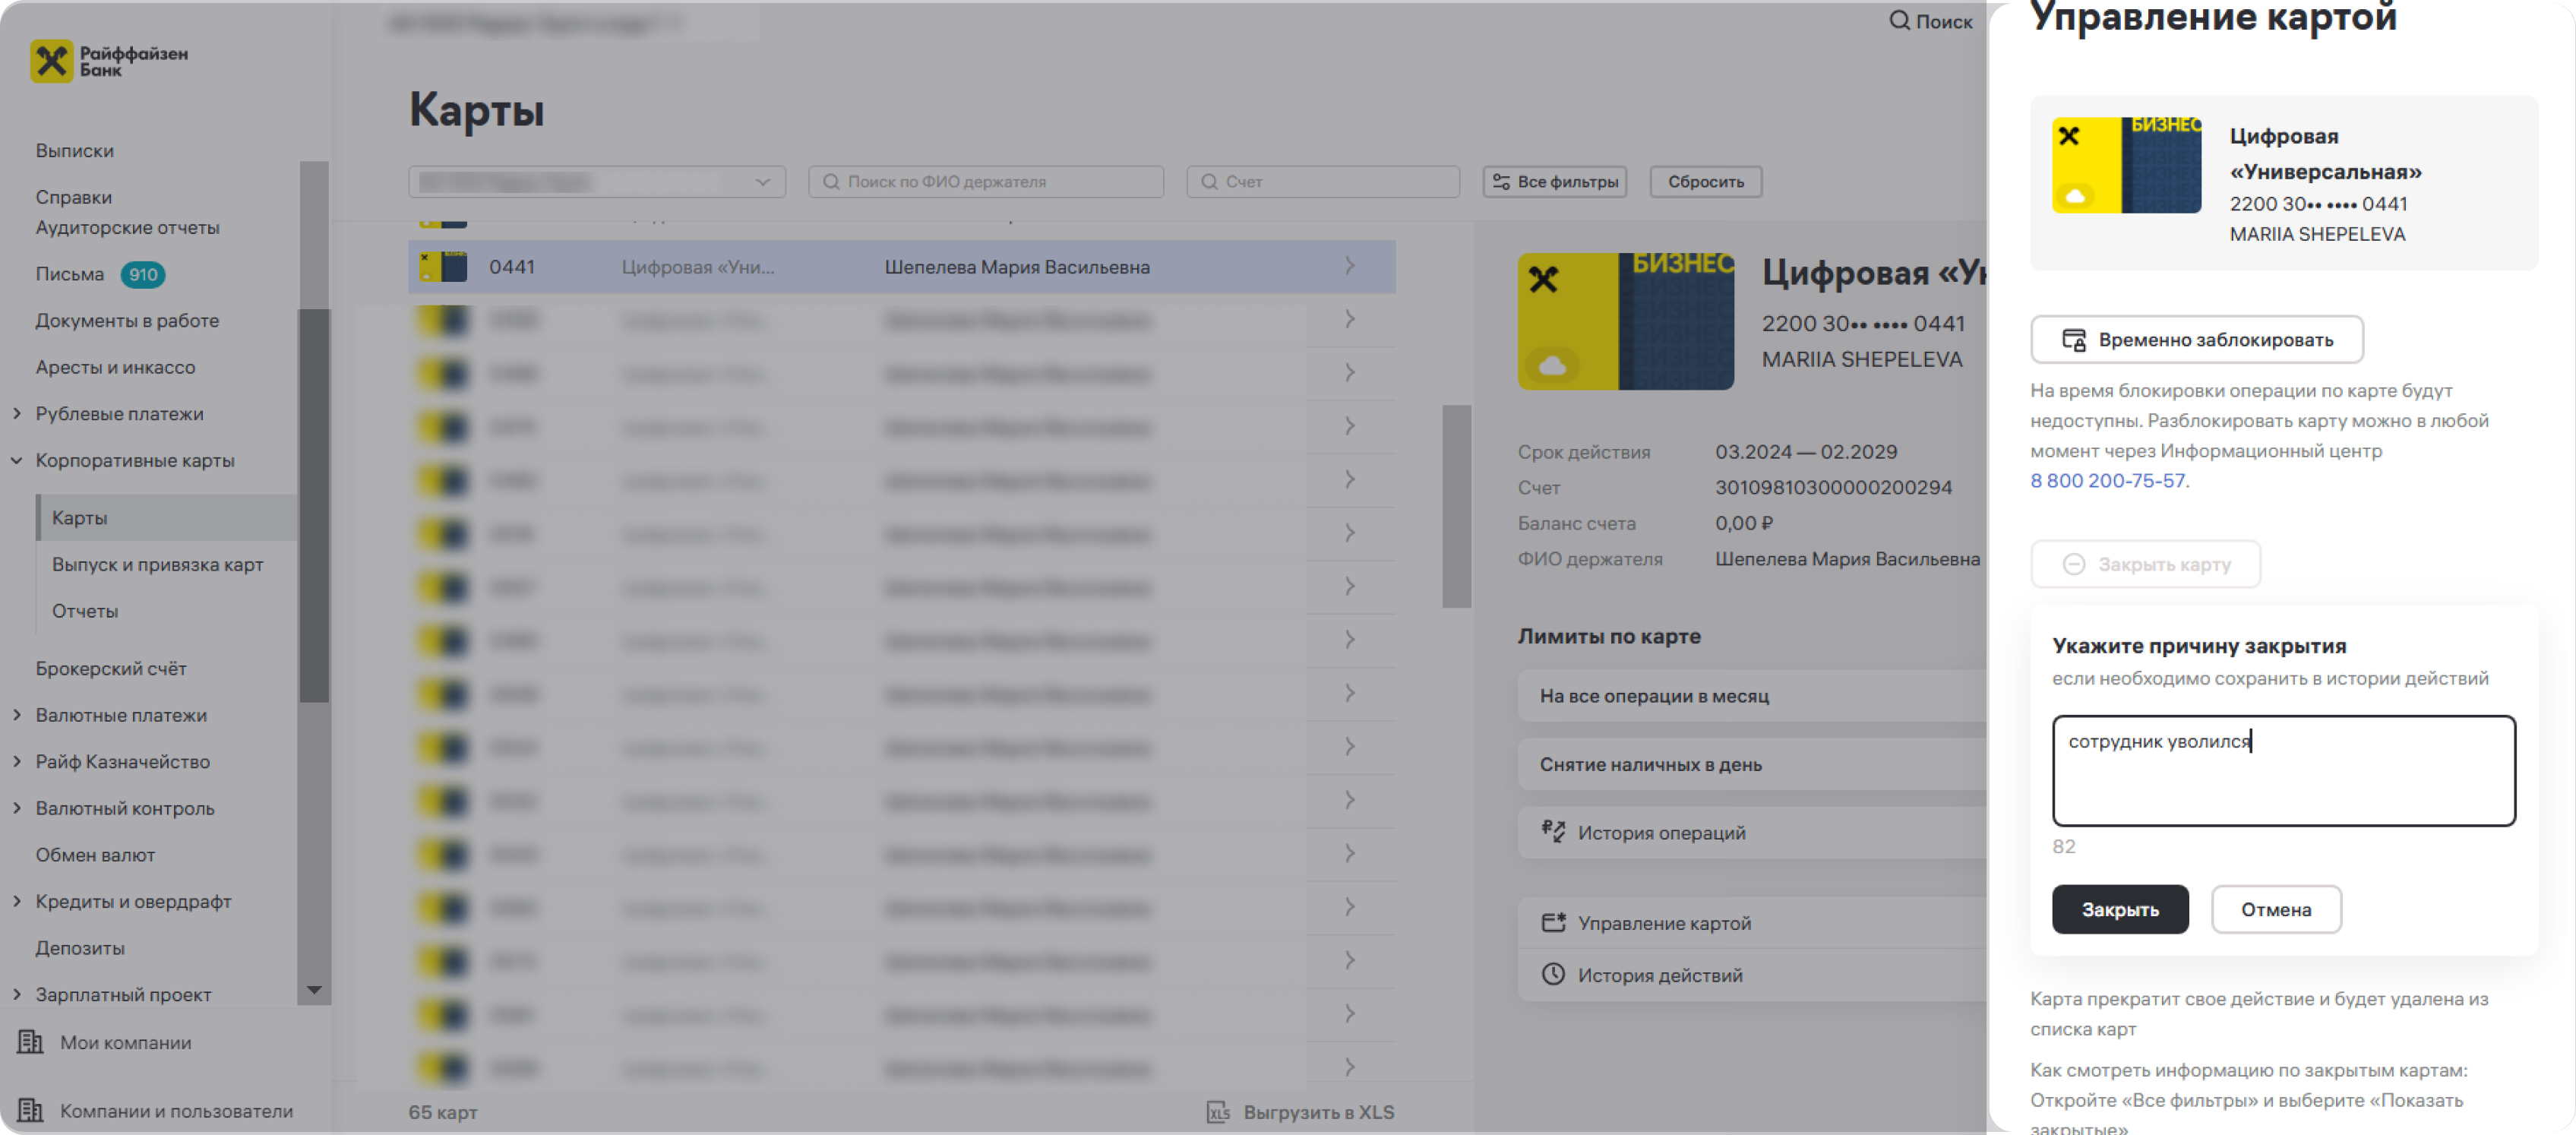Click the Мои компании building icon
This screenshot has width=2576, height=1135.
[x=30, y=1042]
